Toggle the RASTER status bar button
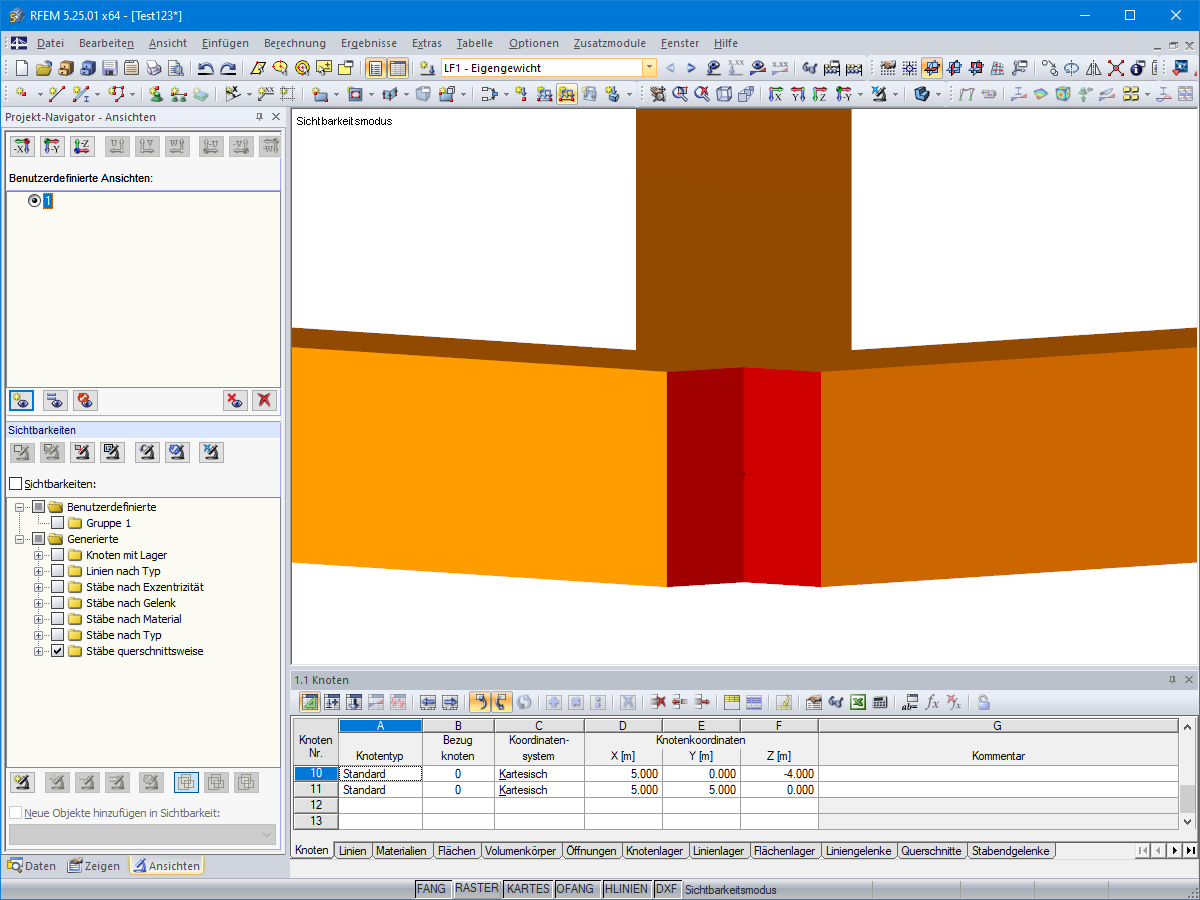1200x900 pixels. pos(476,889)
